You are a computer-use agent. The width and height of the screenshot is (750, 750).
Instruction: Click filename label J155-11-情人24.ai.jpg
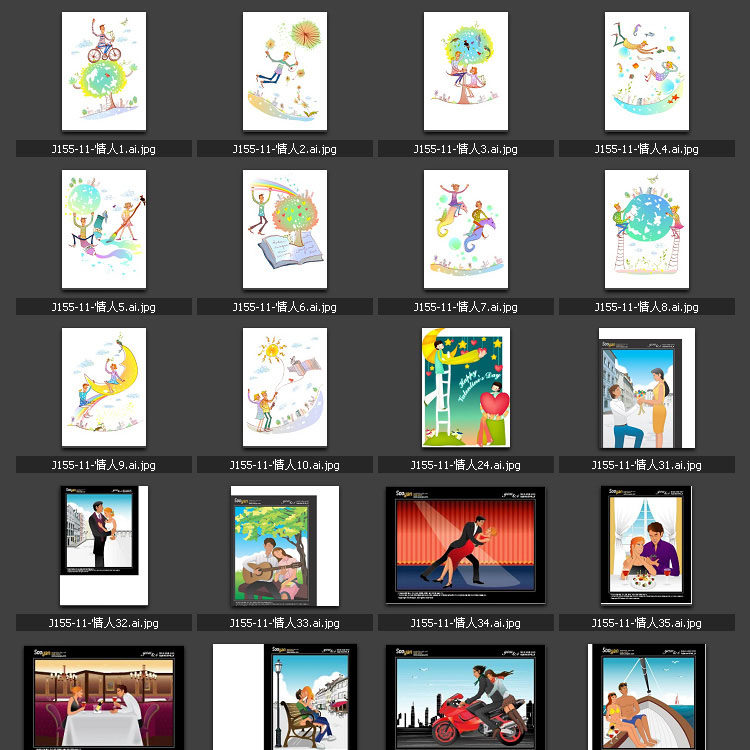coord(466,464)
